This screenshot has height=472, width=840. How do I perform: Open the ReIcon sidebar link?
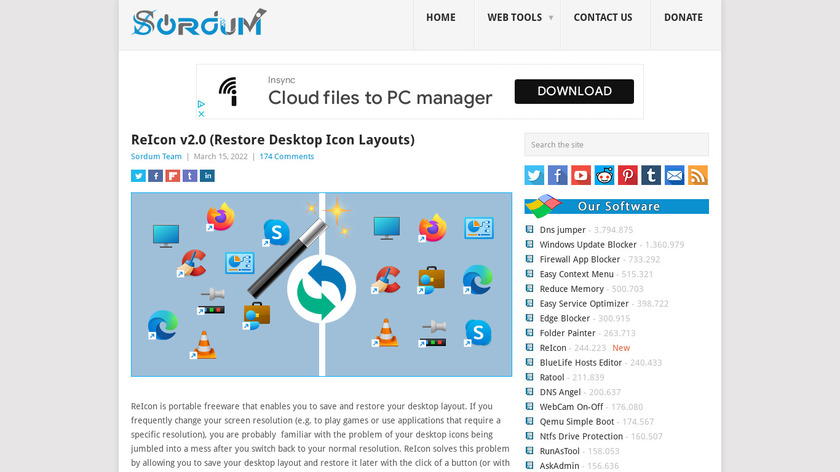tap(553, 348)
